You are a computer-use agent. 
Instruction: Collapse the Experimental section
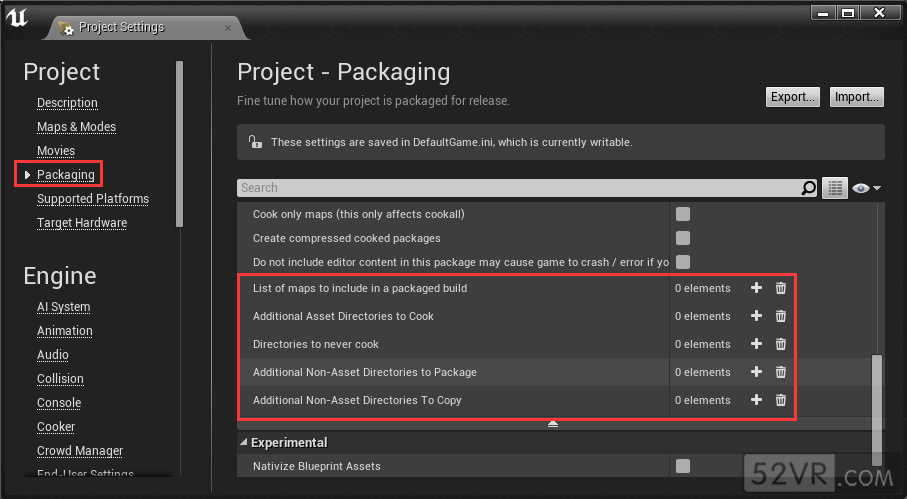[245, 442]
